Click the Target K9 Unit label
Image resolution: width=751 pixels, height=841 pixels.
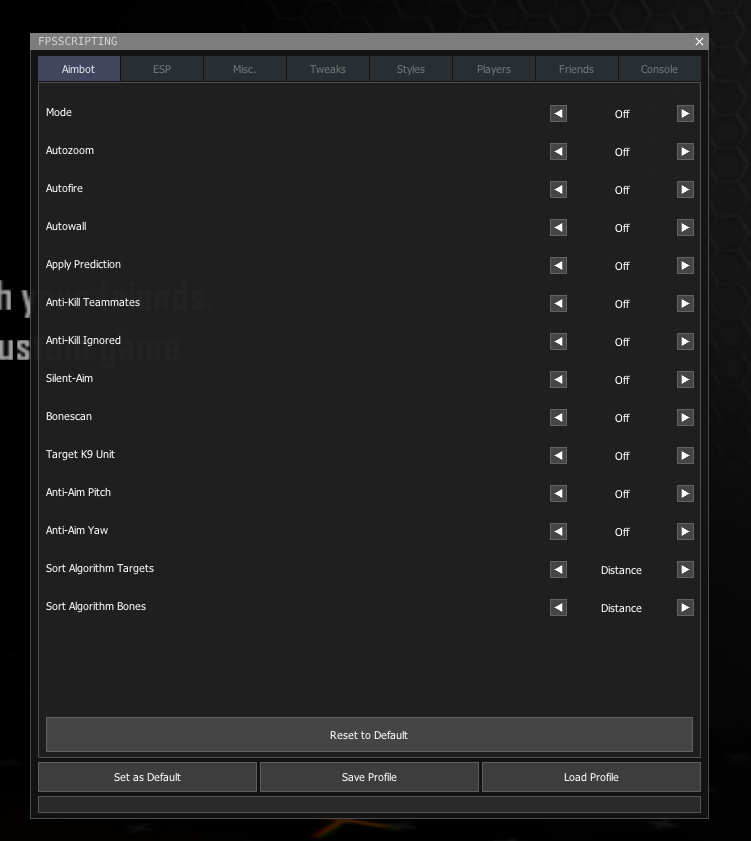pos(80,454)
